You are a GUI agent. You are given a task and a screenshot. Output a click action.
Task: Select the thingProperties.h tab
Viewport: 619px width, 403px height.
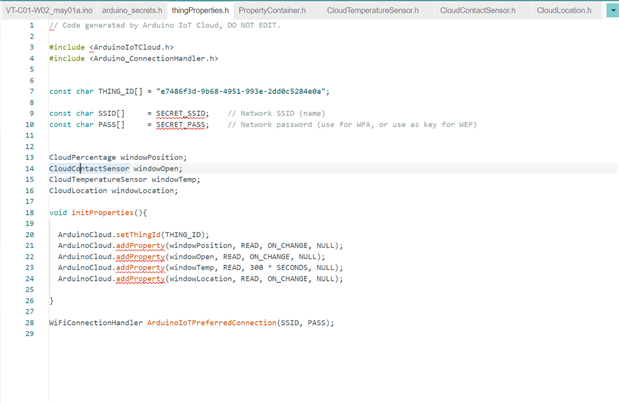[x=200, y=10]
